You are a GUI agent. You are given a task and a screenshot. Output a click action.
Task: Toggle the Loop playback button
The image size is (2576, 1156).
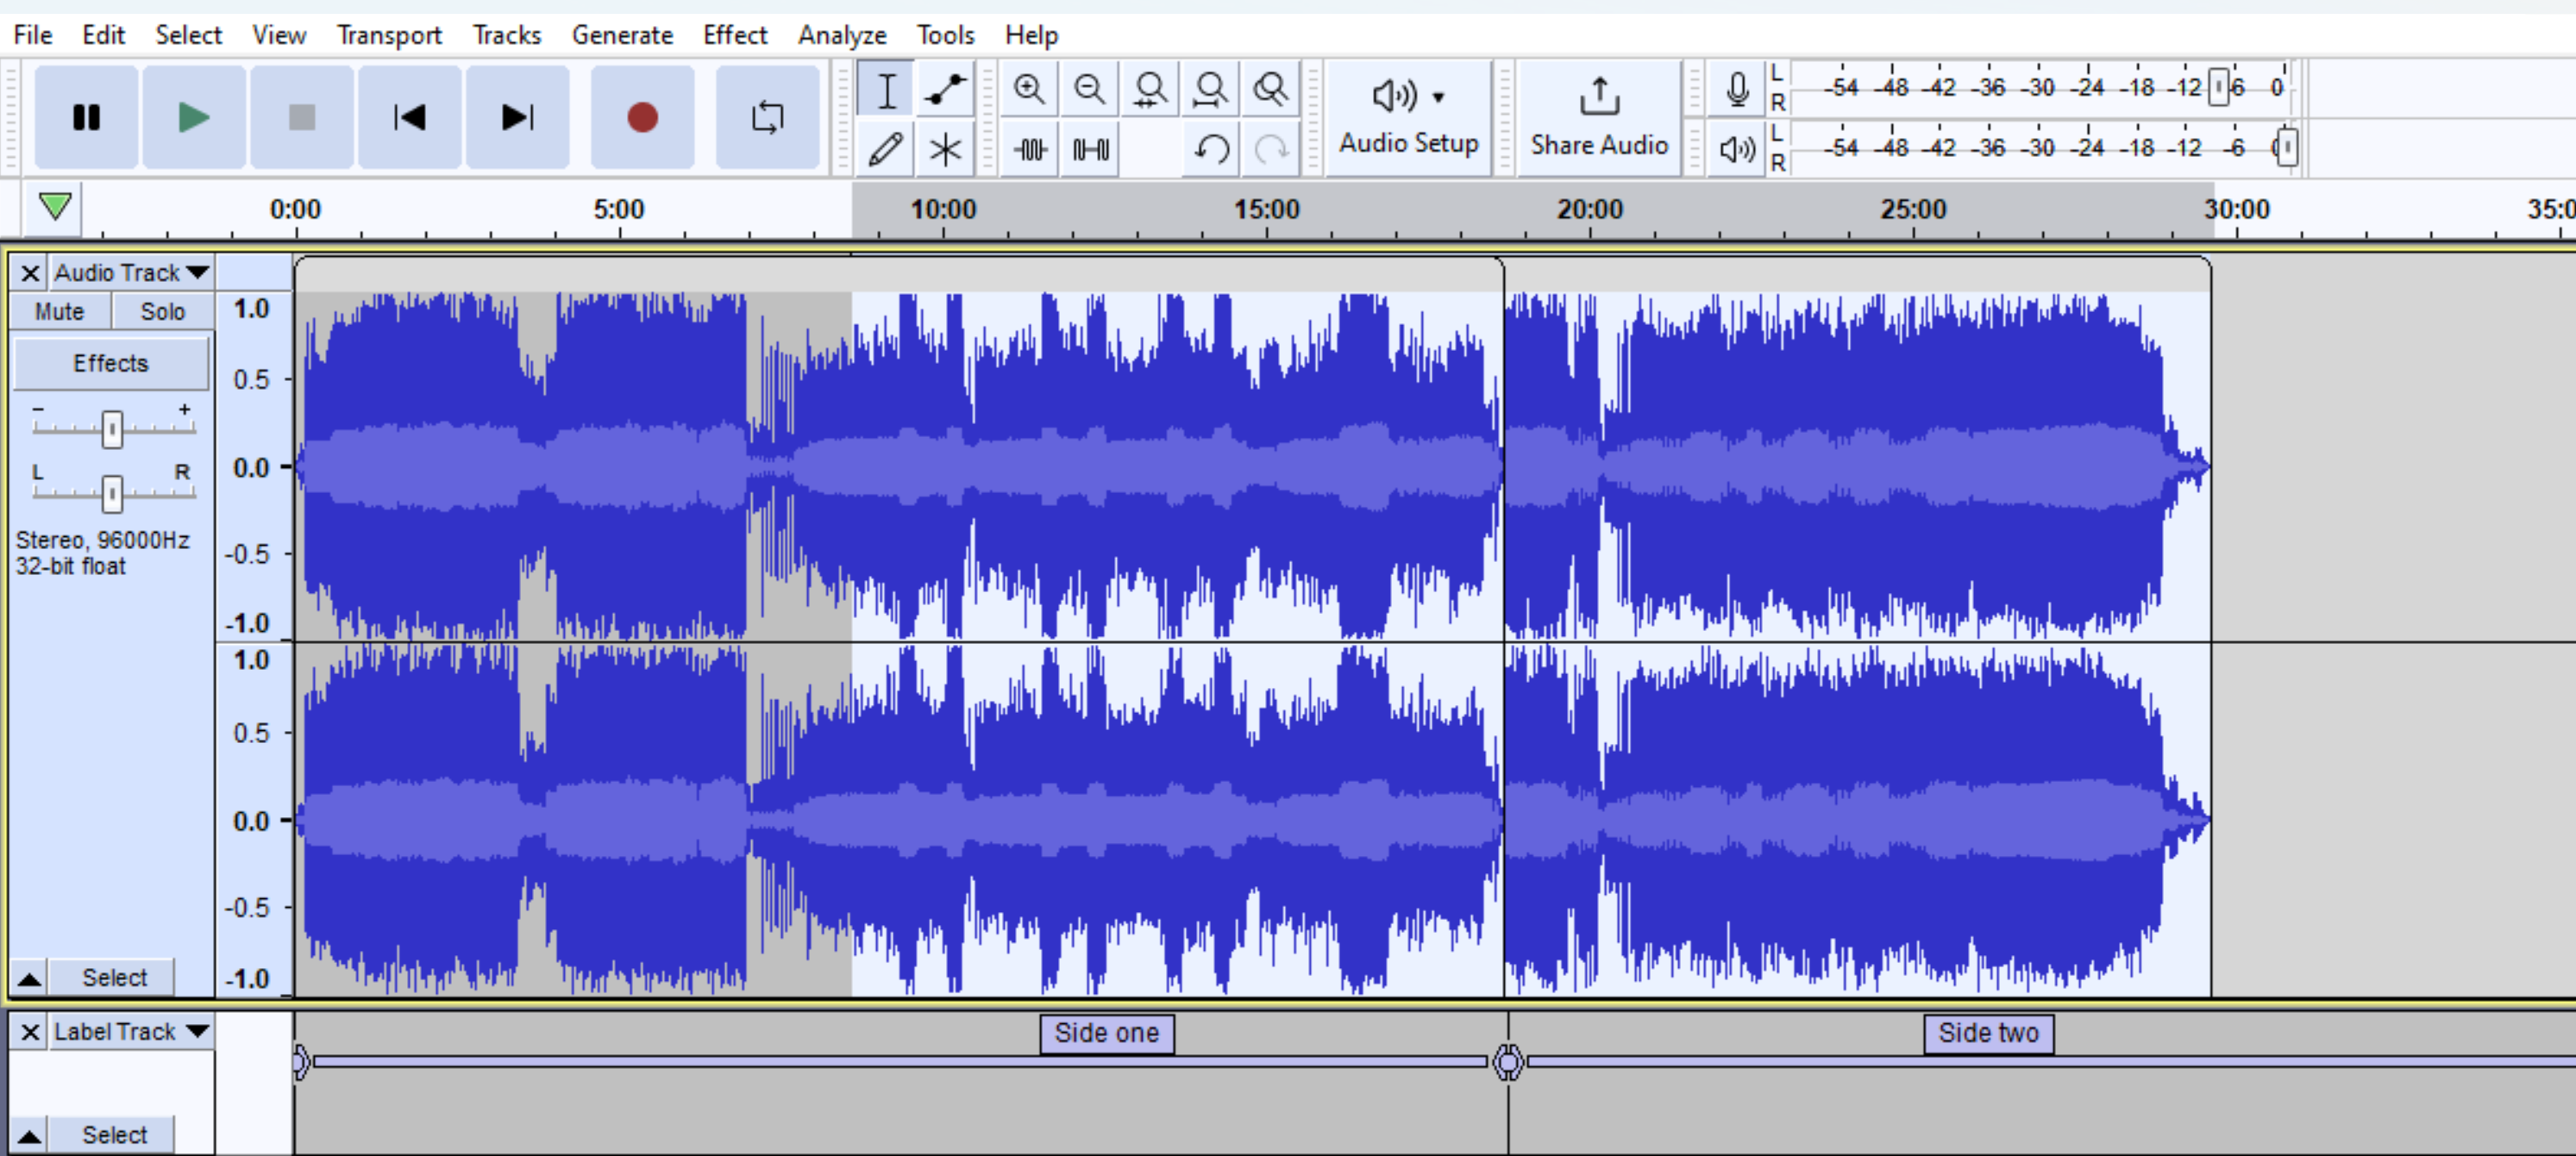coord(767,117)
